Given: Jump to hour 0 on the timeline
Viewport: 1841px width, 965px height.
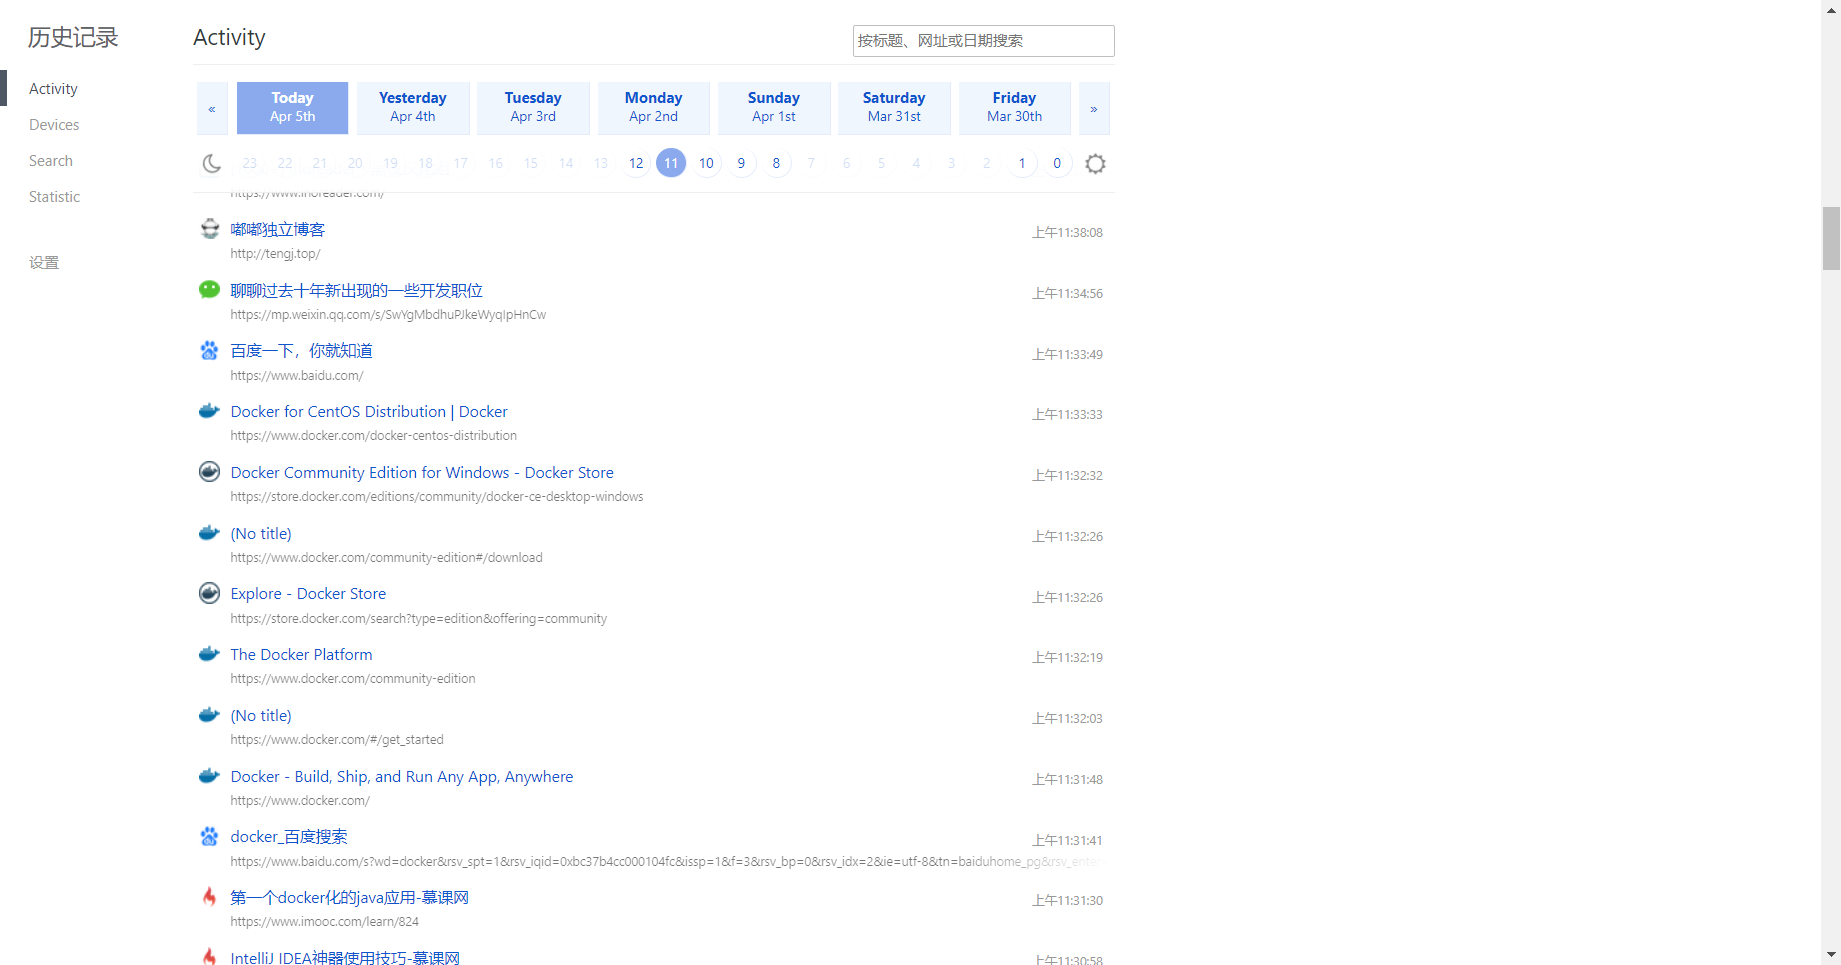Looking at the screenshot, I should point(1057,163).
